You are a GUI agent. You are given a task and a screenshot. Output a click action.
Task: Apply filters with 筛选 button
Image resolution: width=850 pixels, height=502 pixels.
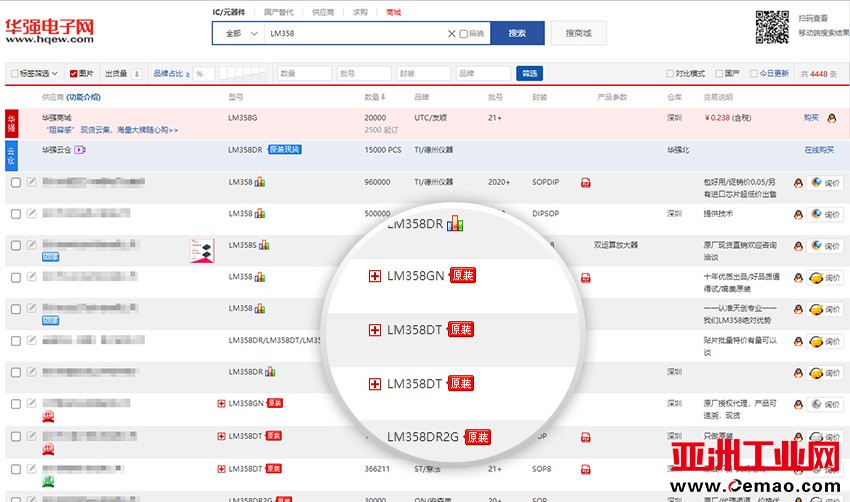[530, 73]
